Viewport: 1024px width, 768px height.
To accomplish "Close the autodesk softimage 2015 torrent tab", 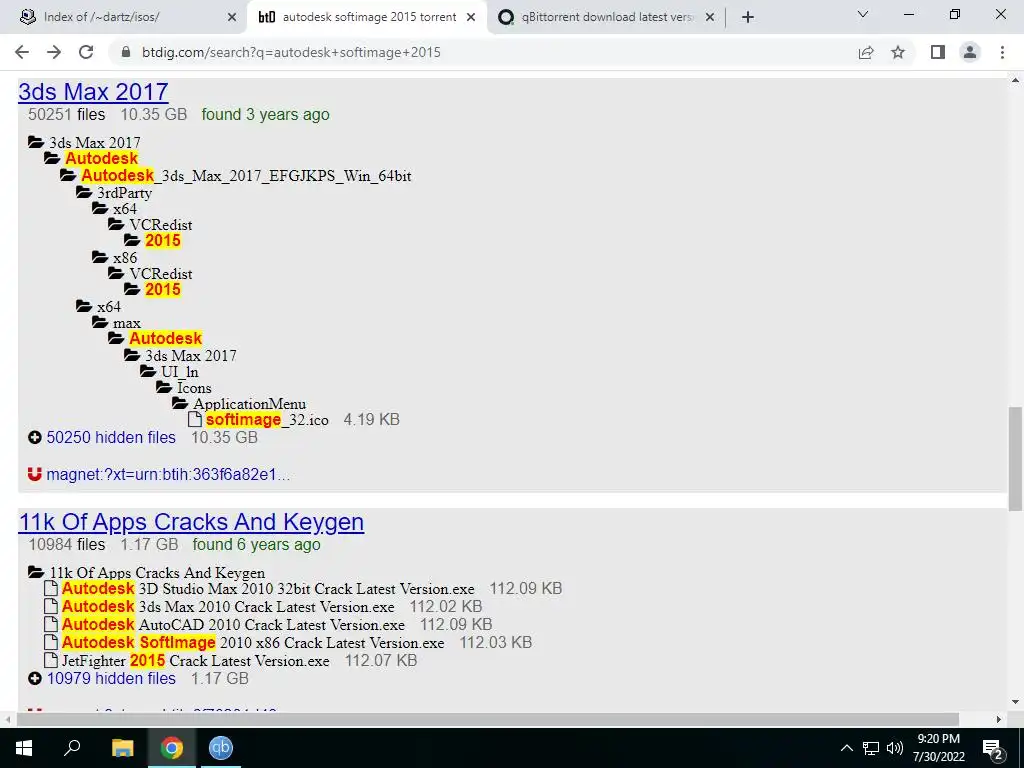I will pos(471,18).
